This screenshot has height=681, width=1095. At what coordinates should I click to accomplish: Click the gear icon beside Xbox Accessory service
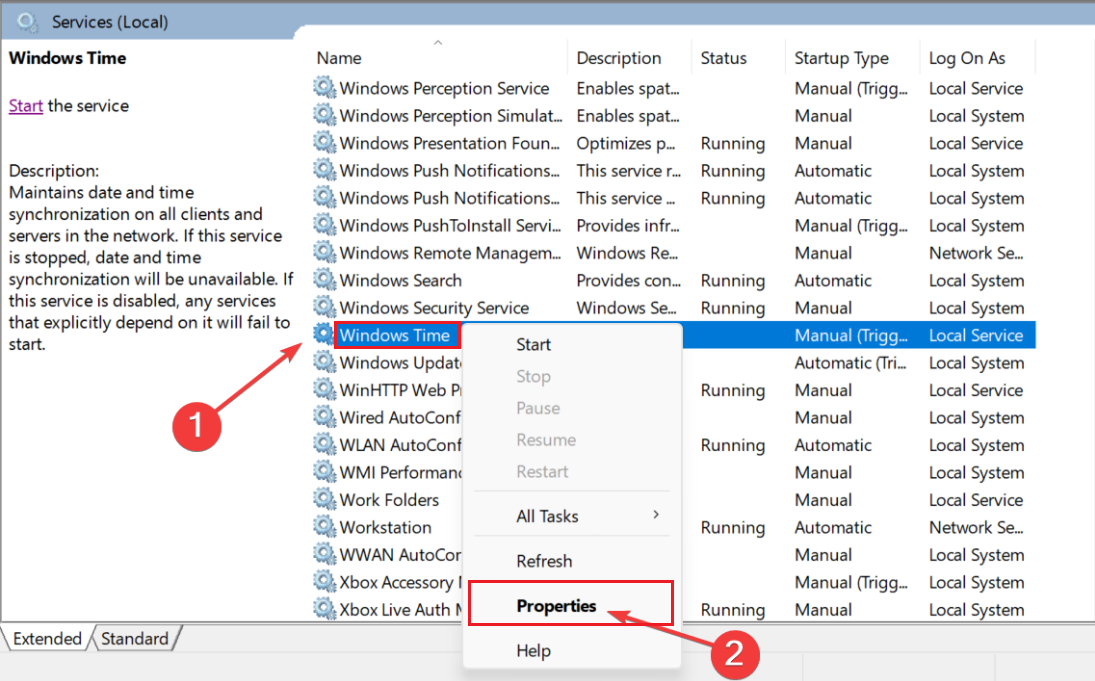pos(324,582)
